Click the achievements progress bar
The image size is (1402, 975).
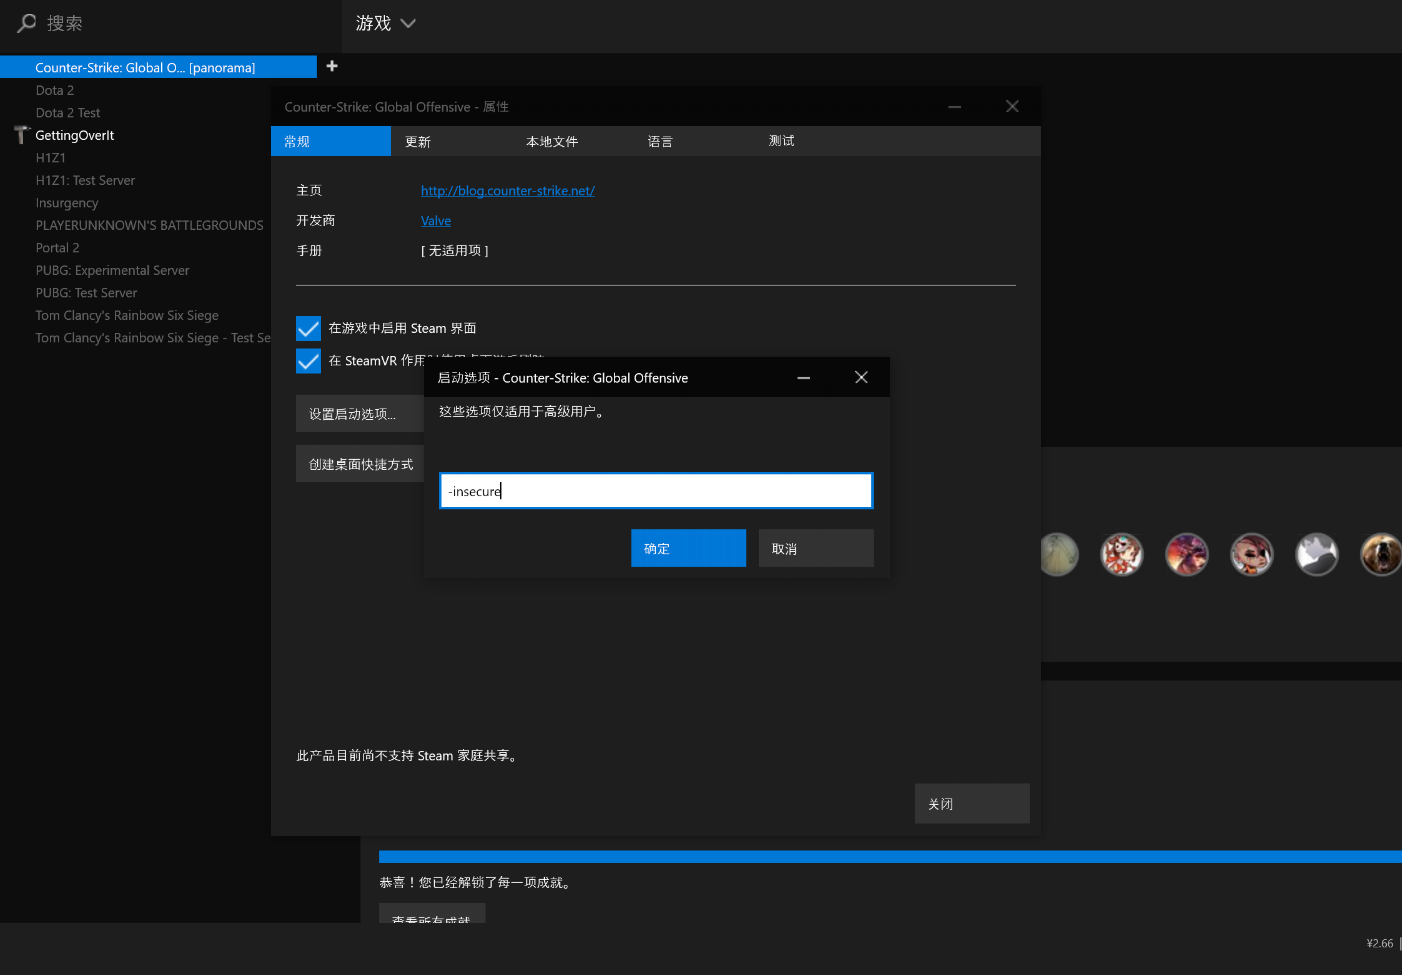click(890, 856)
